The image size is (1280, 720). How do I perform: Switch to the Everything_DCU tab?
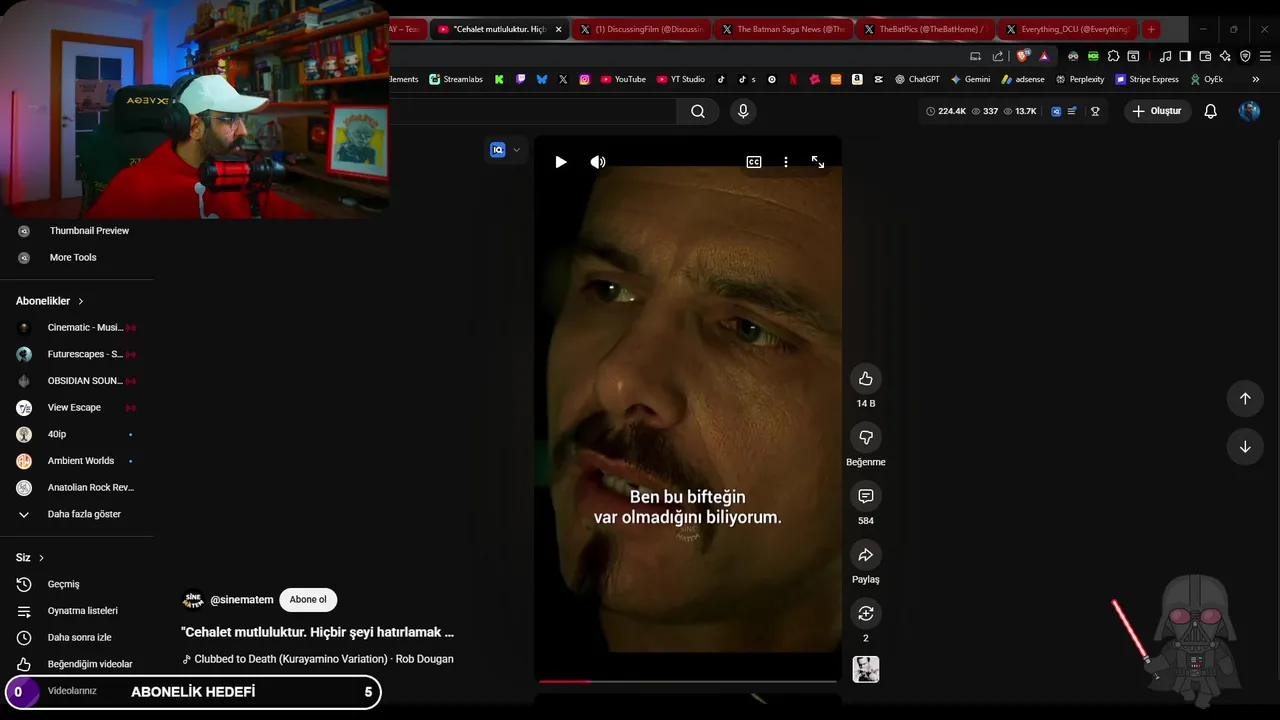[x=1068, y=29]
